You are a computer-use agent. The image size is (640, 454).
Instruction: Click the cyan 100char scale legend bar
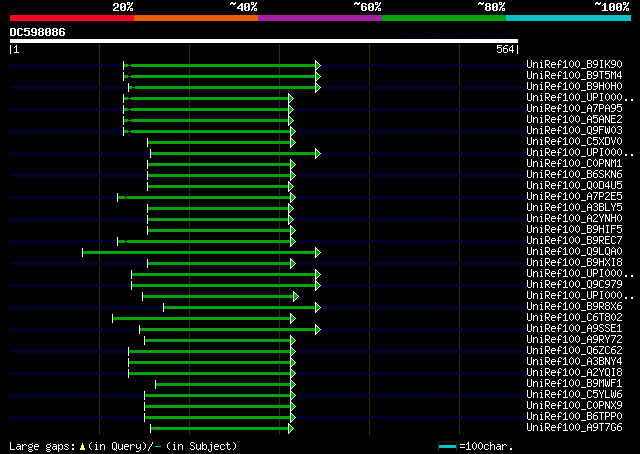click(447, 446)
